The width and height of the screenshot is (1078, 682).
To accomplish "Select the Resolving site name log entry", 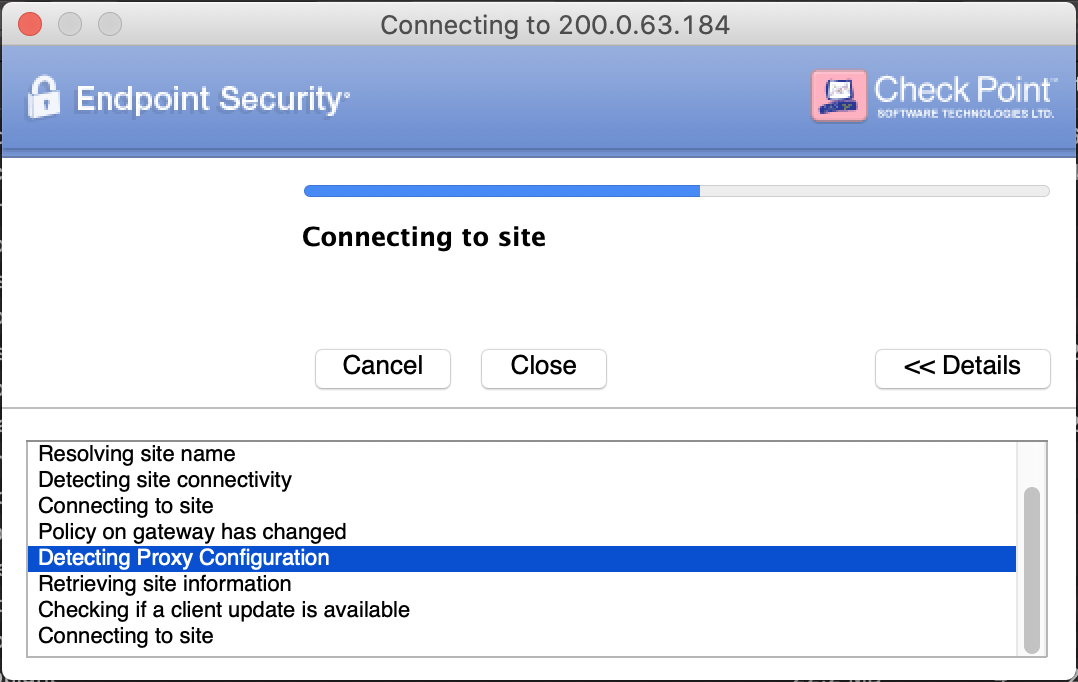I will pyautogui.click(x=136, y=454).
